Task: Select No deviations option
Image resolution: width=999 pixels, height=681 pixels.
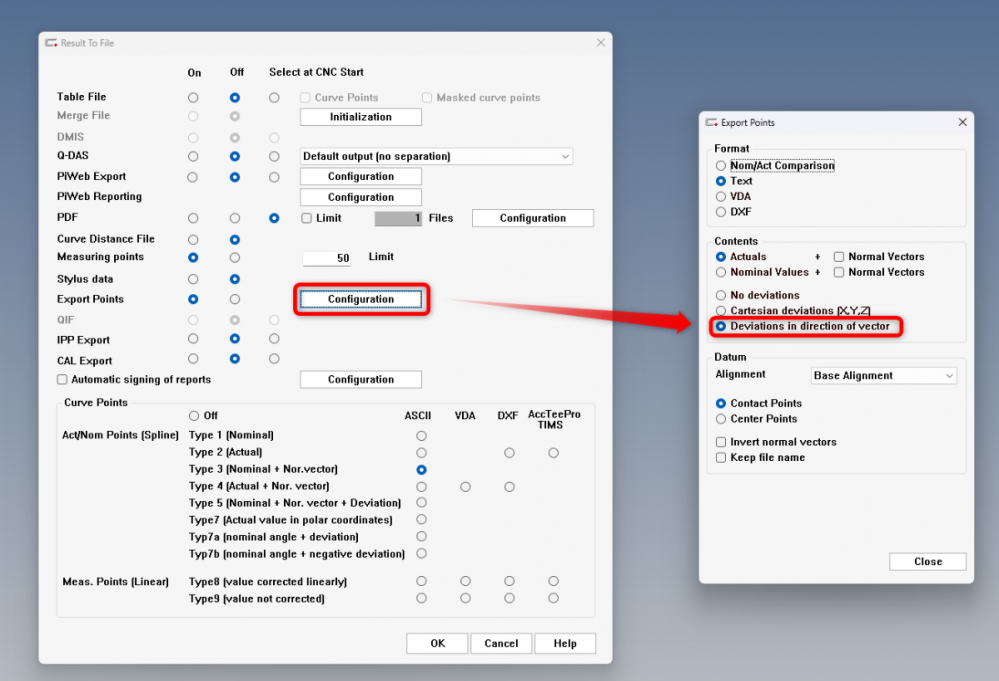Action: tap(721, 295)
